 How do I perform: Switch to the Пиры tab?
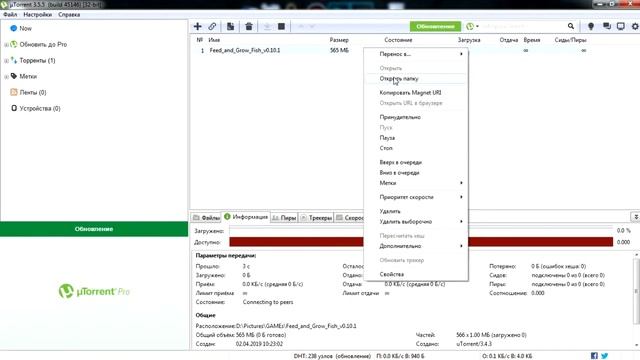pyautogui.click(x=284, y=218)
